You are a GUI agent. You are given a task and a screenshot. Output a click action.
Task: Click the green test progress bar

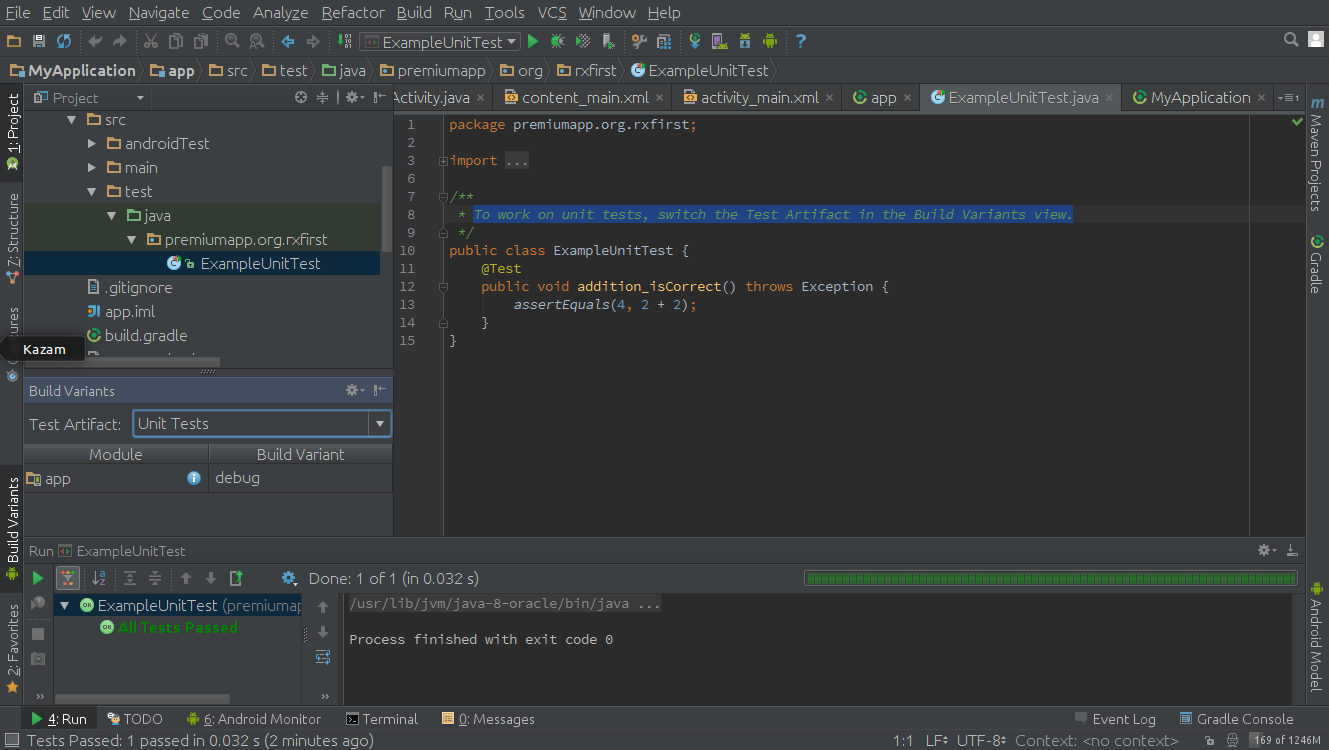pos(1051,578)
